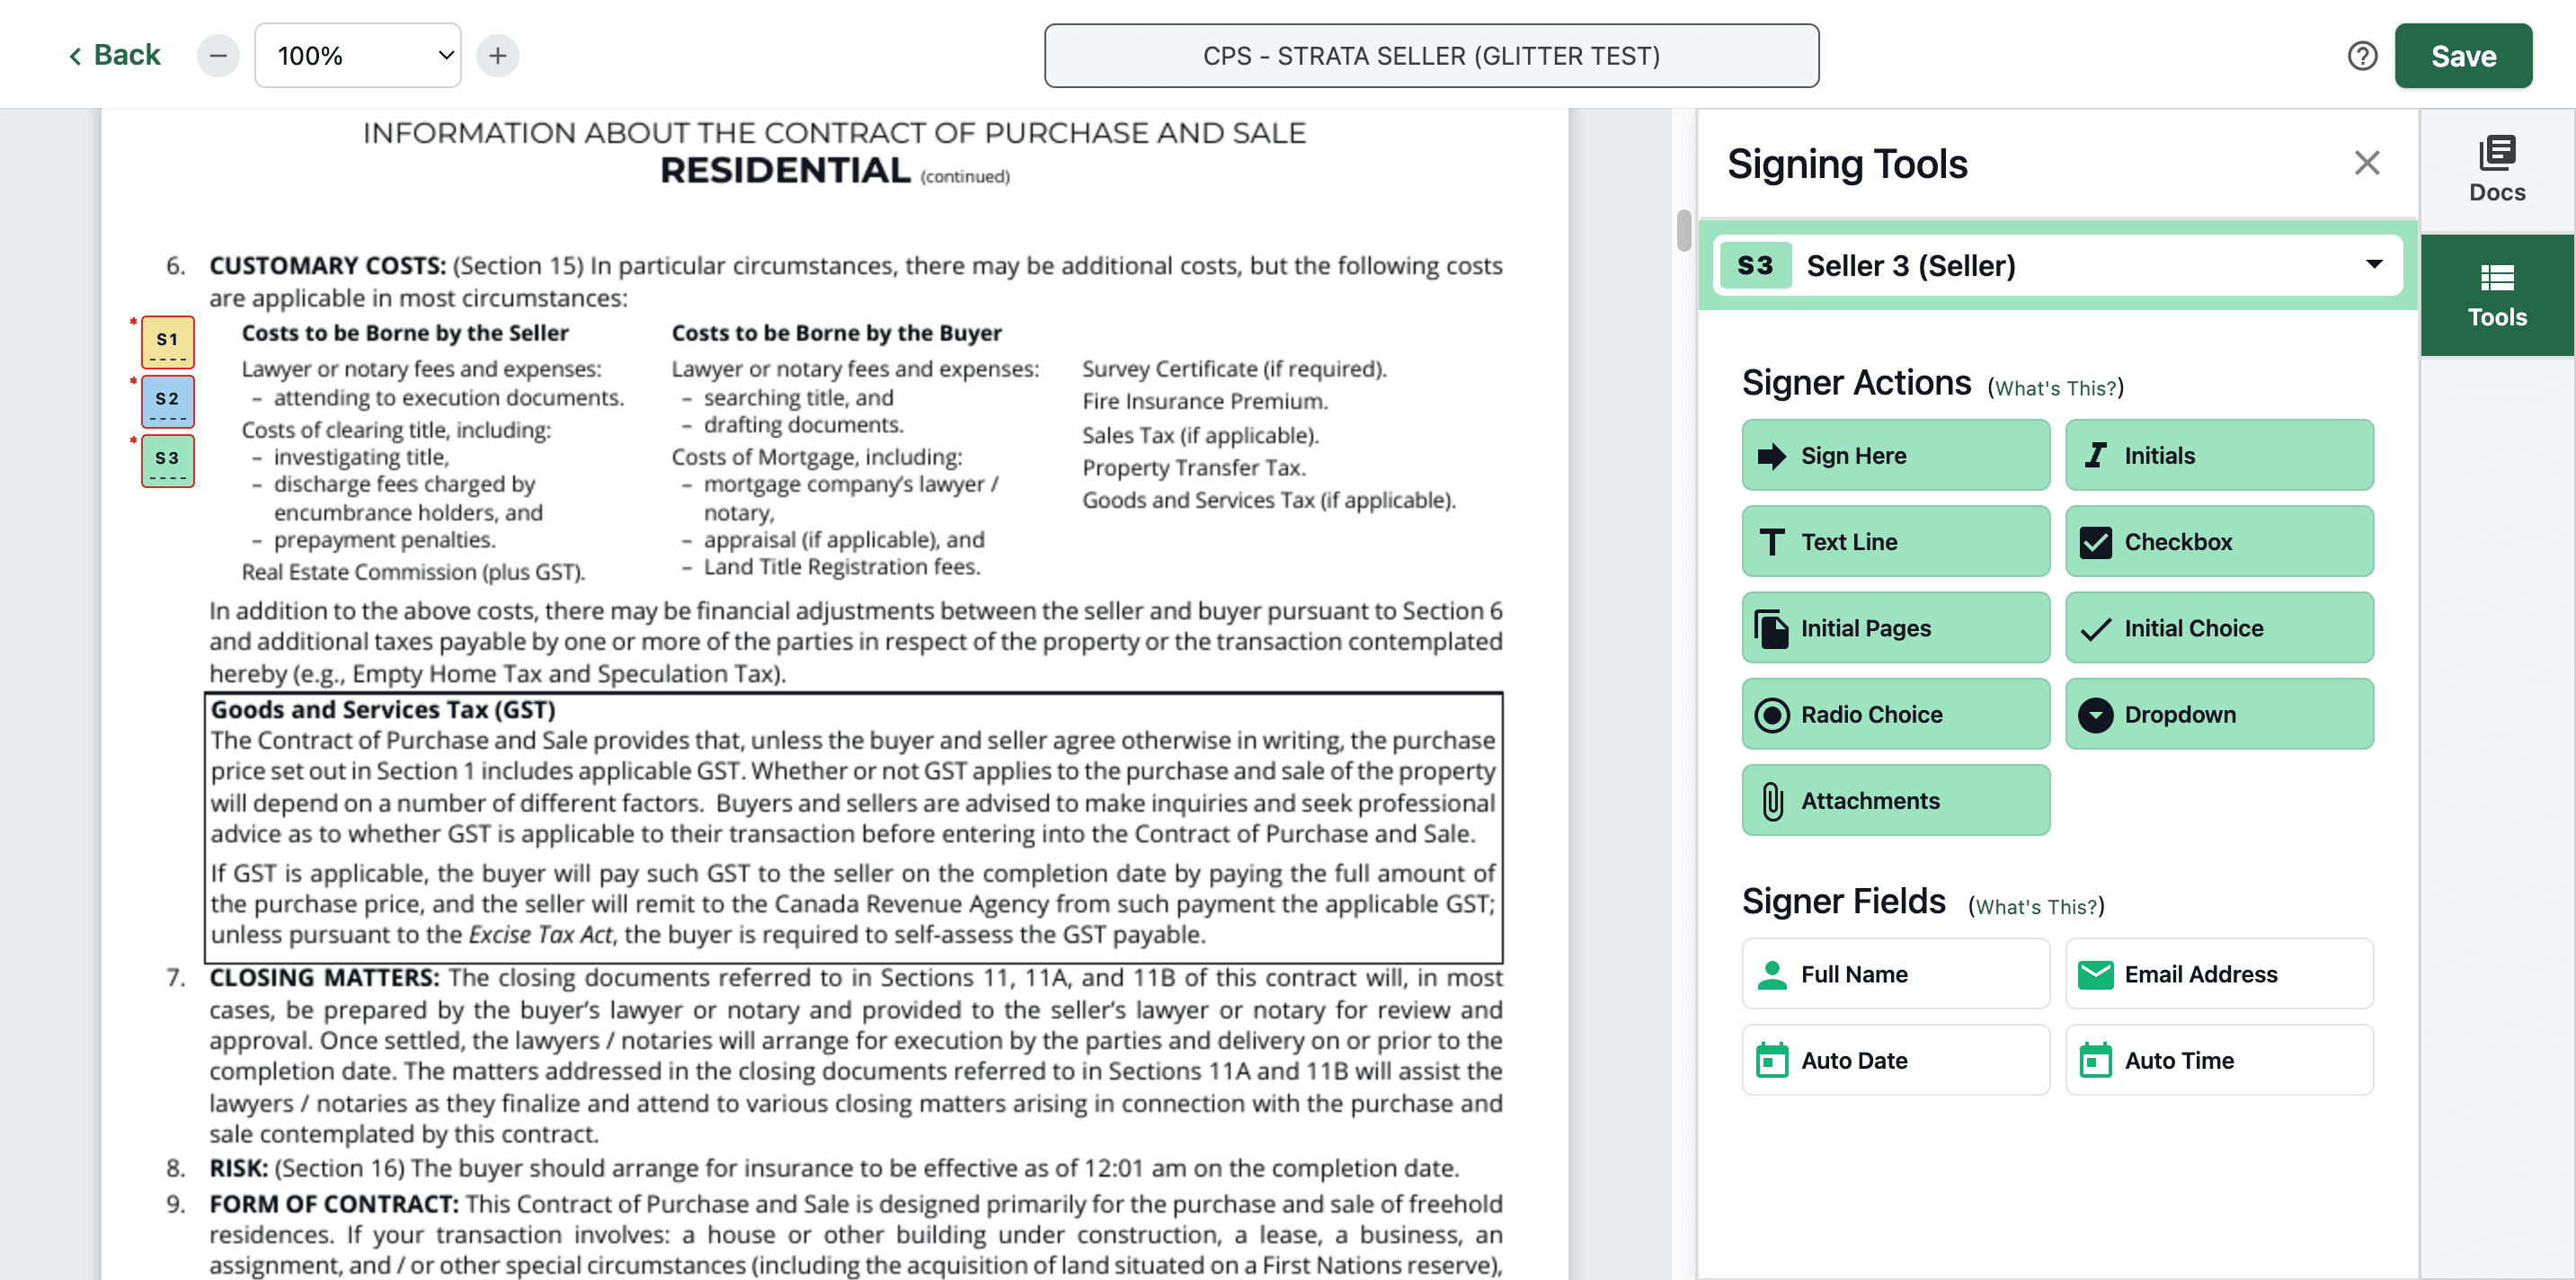Click the document vertical scrollbar thumb
Image resolution: width=2576 pixels, height=1280 pixels.
tap(1683, 231)
